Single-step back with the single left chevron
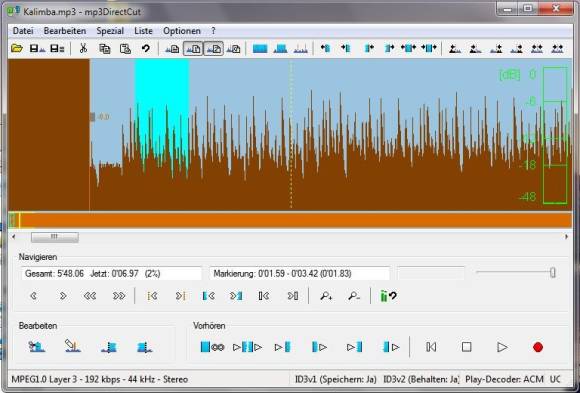The image size is (580, 393). (x=34, y=296)
